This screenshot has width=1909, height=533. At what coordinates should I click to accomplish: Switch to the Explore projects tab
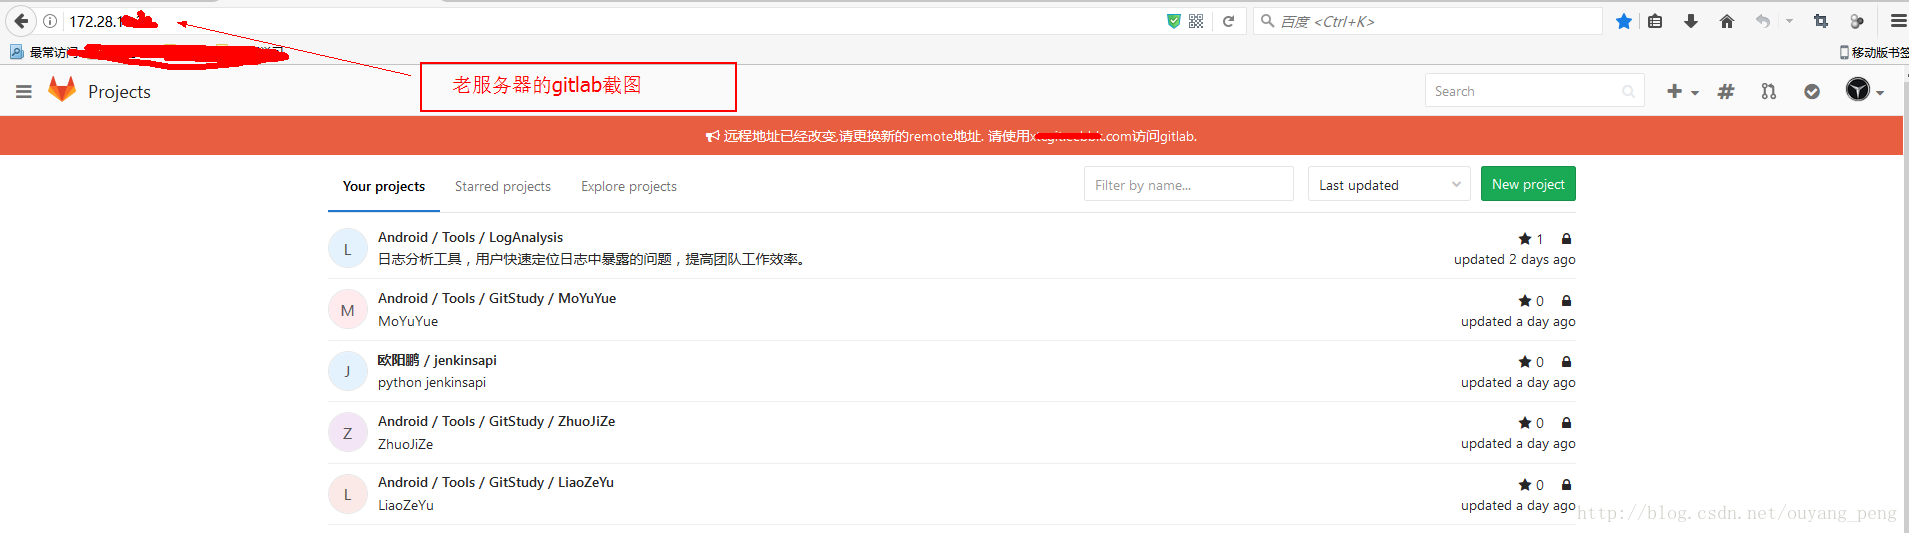click(x=628, y=186)
